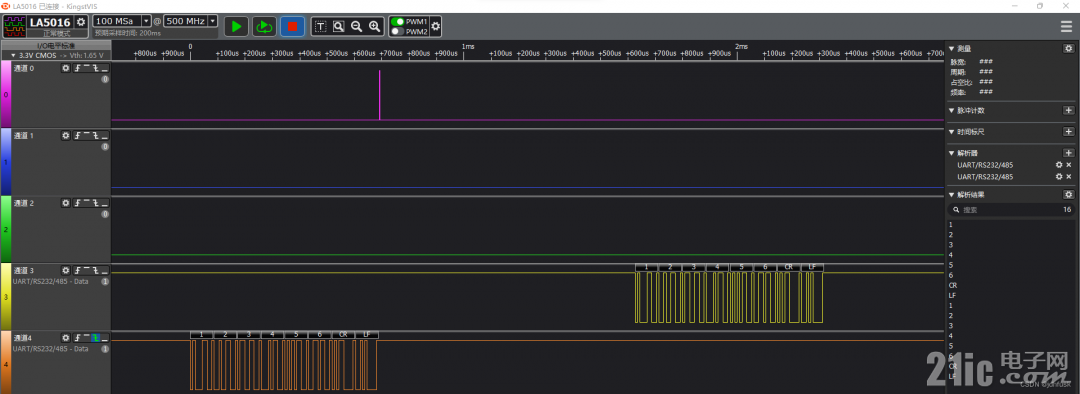This screenshot has height=394, width=1080.
Task: Add a time ruler with plus button
Action: pos(1068,132)
